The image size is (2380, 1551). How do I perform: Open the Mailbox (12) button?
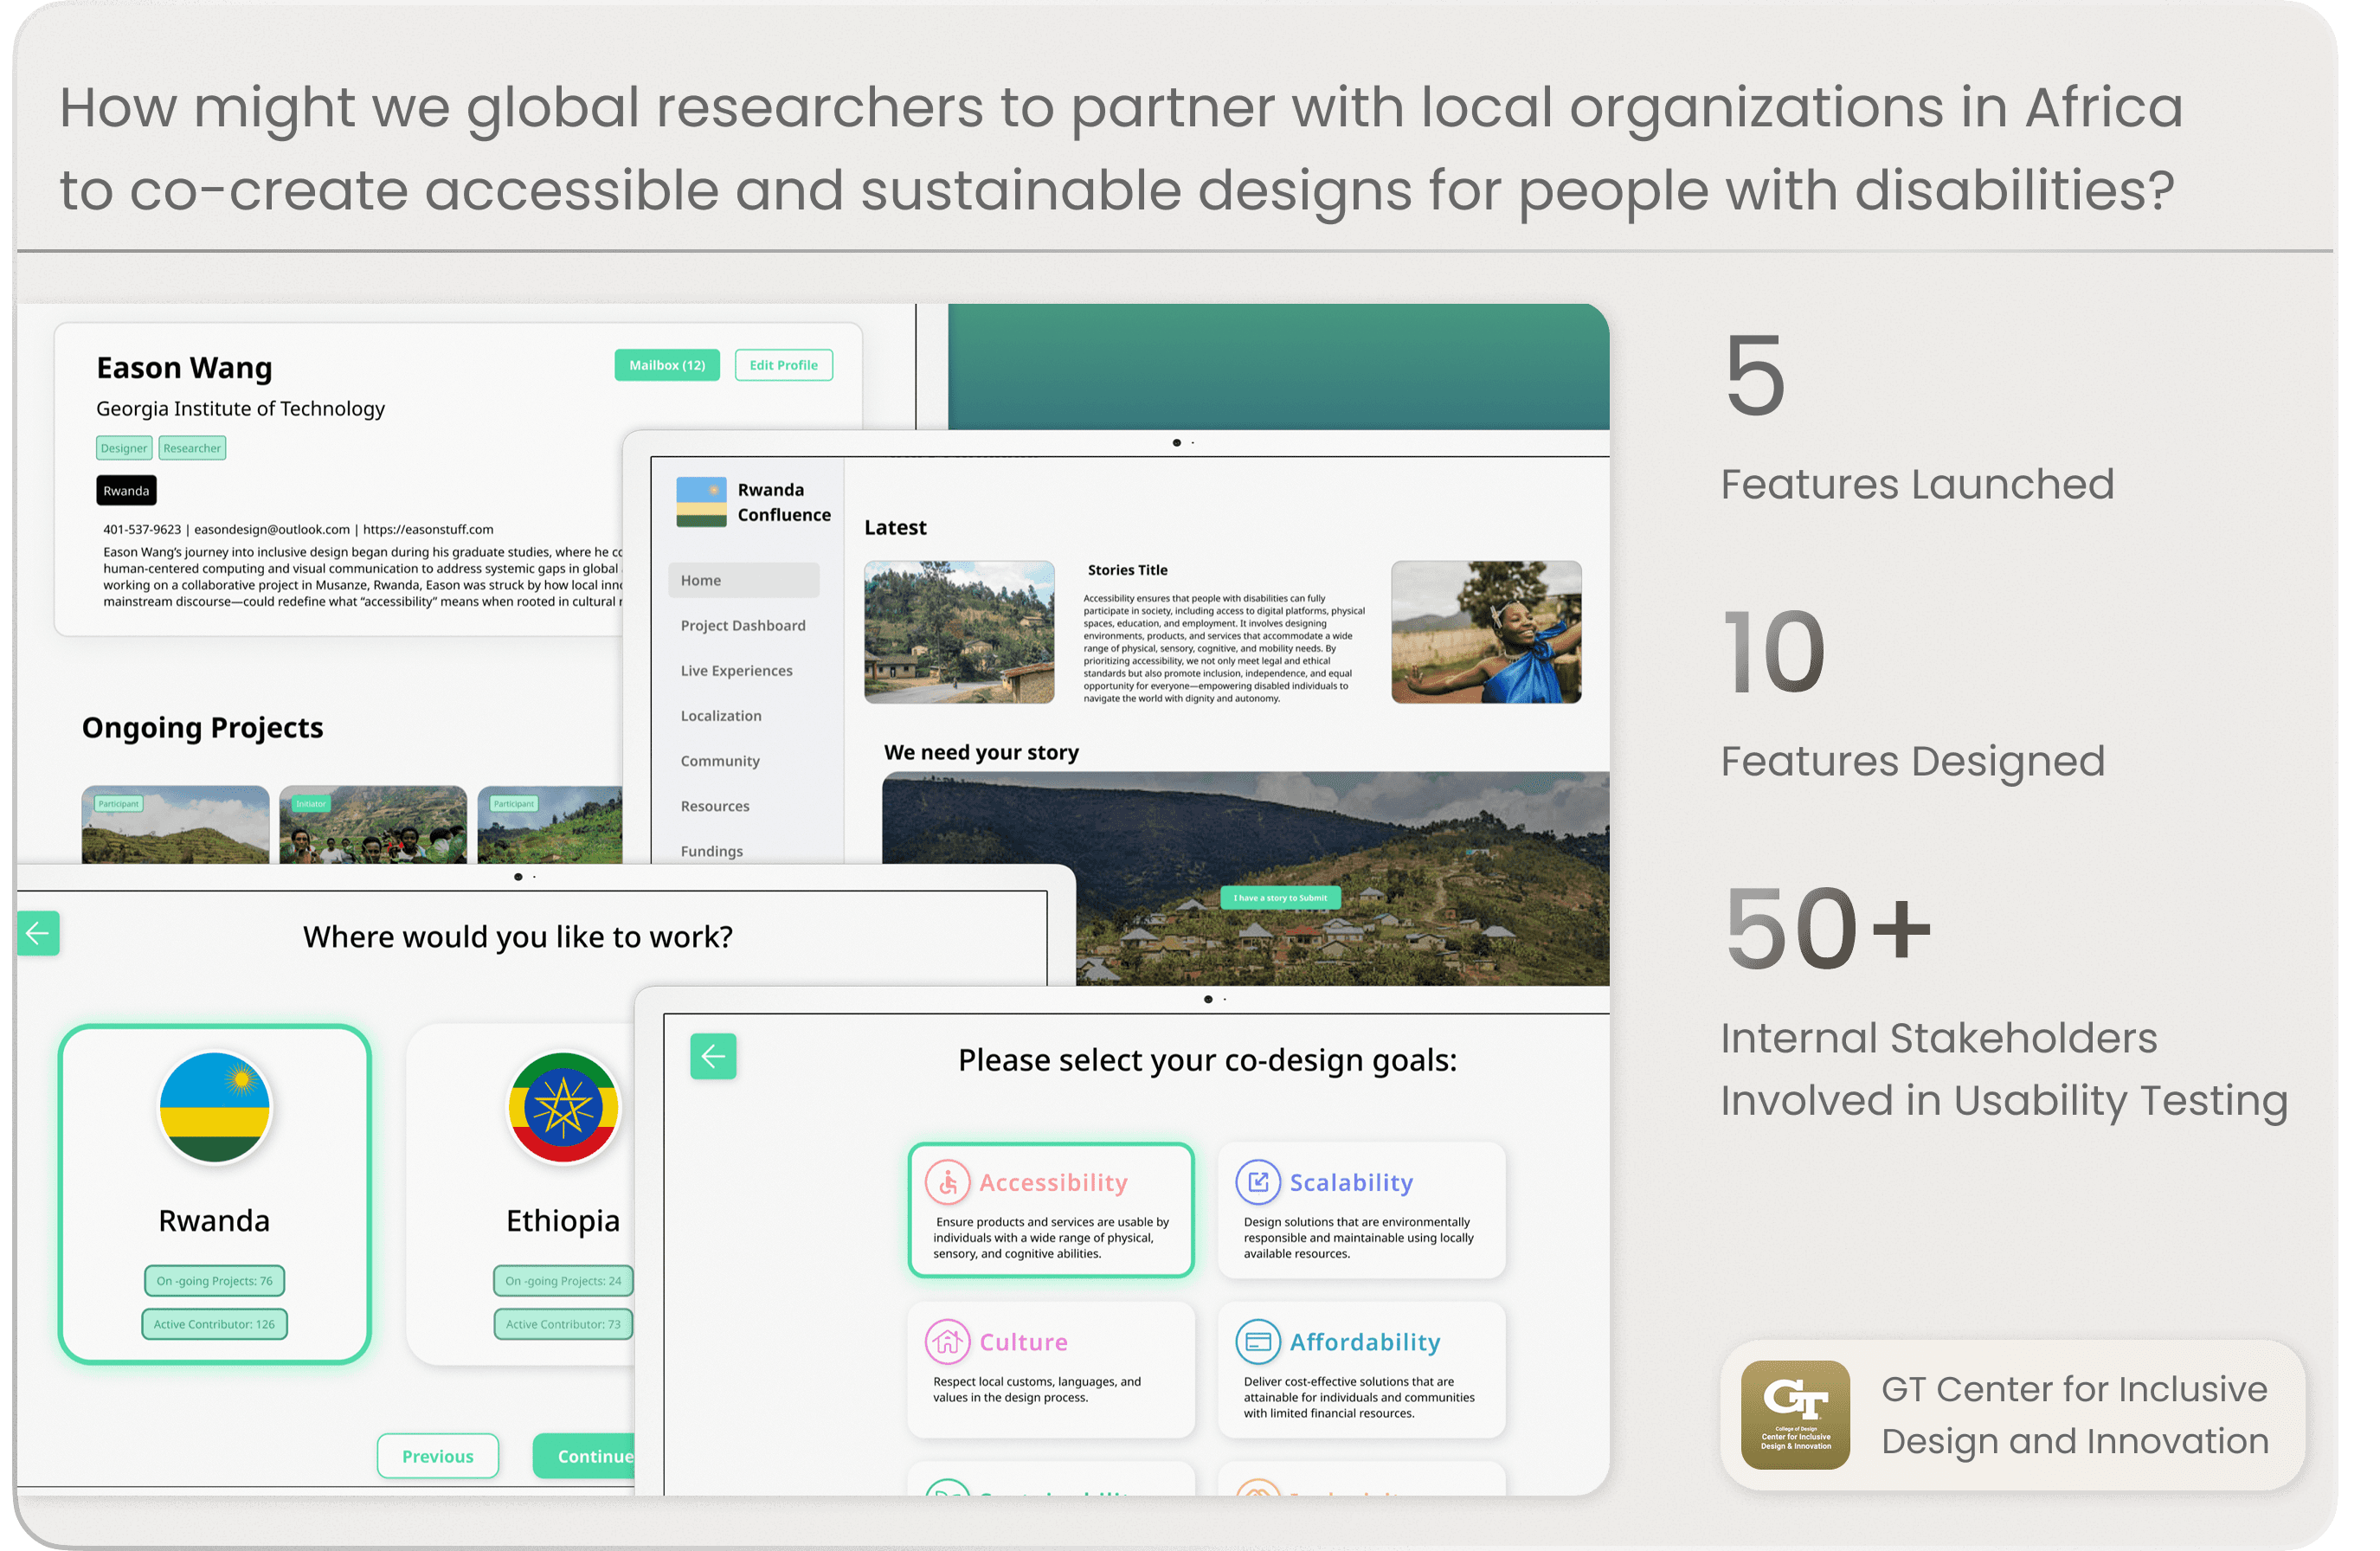click(x=667, y=365)
